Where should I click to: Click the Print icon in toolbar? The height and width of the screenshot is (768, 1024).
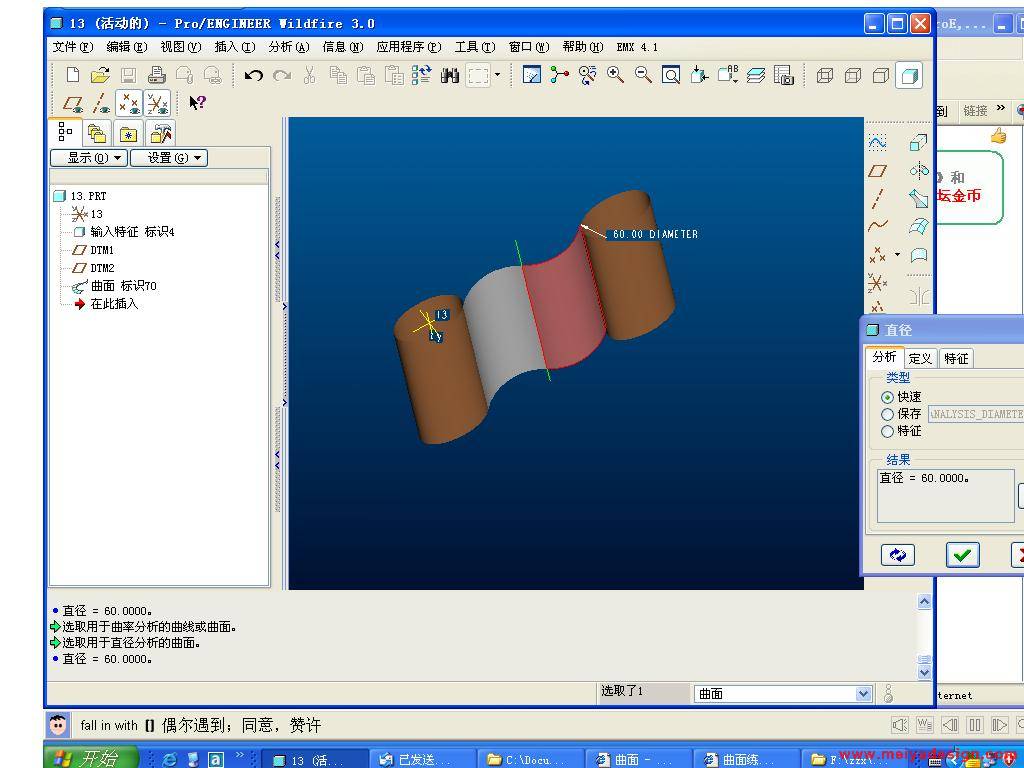coord(156,75)
